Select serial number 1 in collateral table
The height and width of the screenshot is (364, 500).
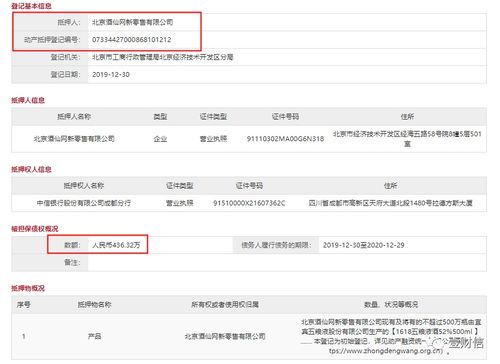coord(24,336)
